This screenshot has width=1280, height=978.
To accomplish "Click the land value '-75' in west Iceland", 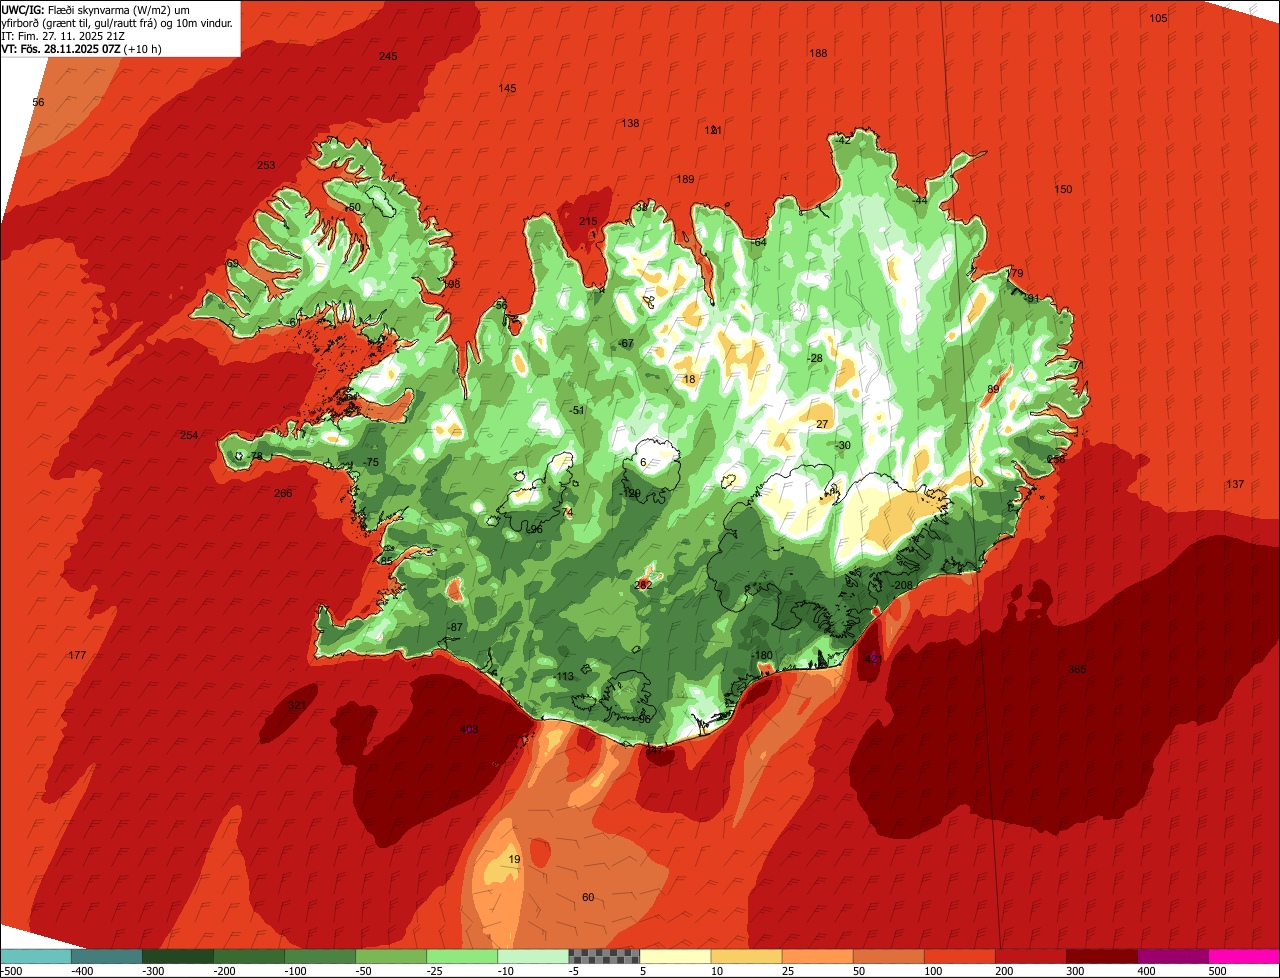I will [371, 462].
